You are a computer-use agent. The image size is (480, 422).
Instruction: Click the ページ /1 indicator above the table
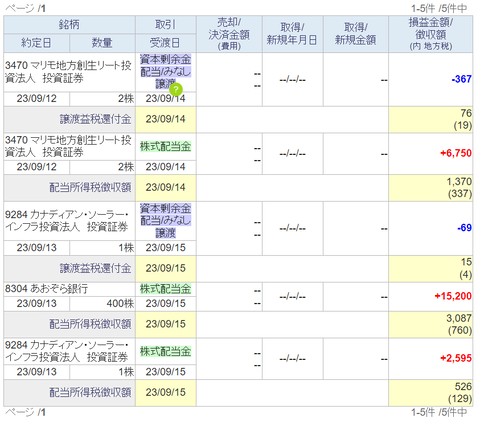pos(25,8)
